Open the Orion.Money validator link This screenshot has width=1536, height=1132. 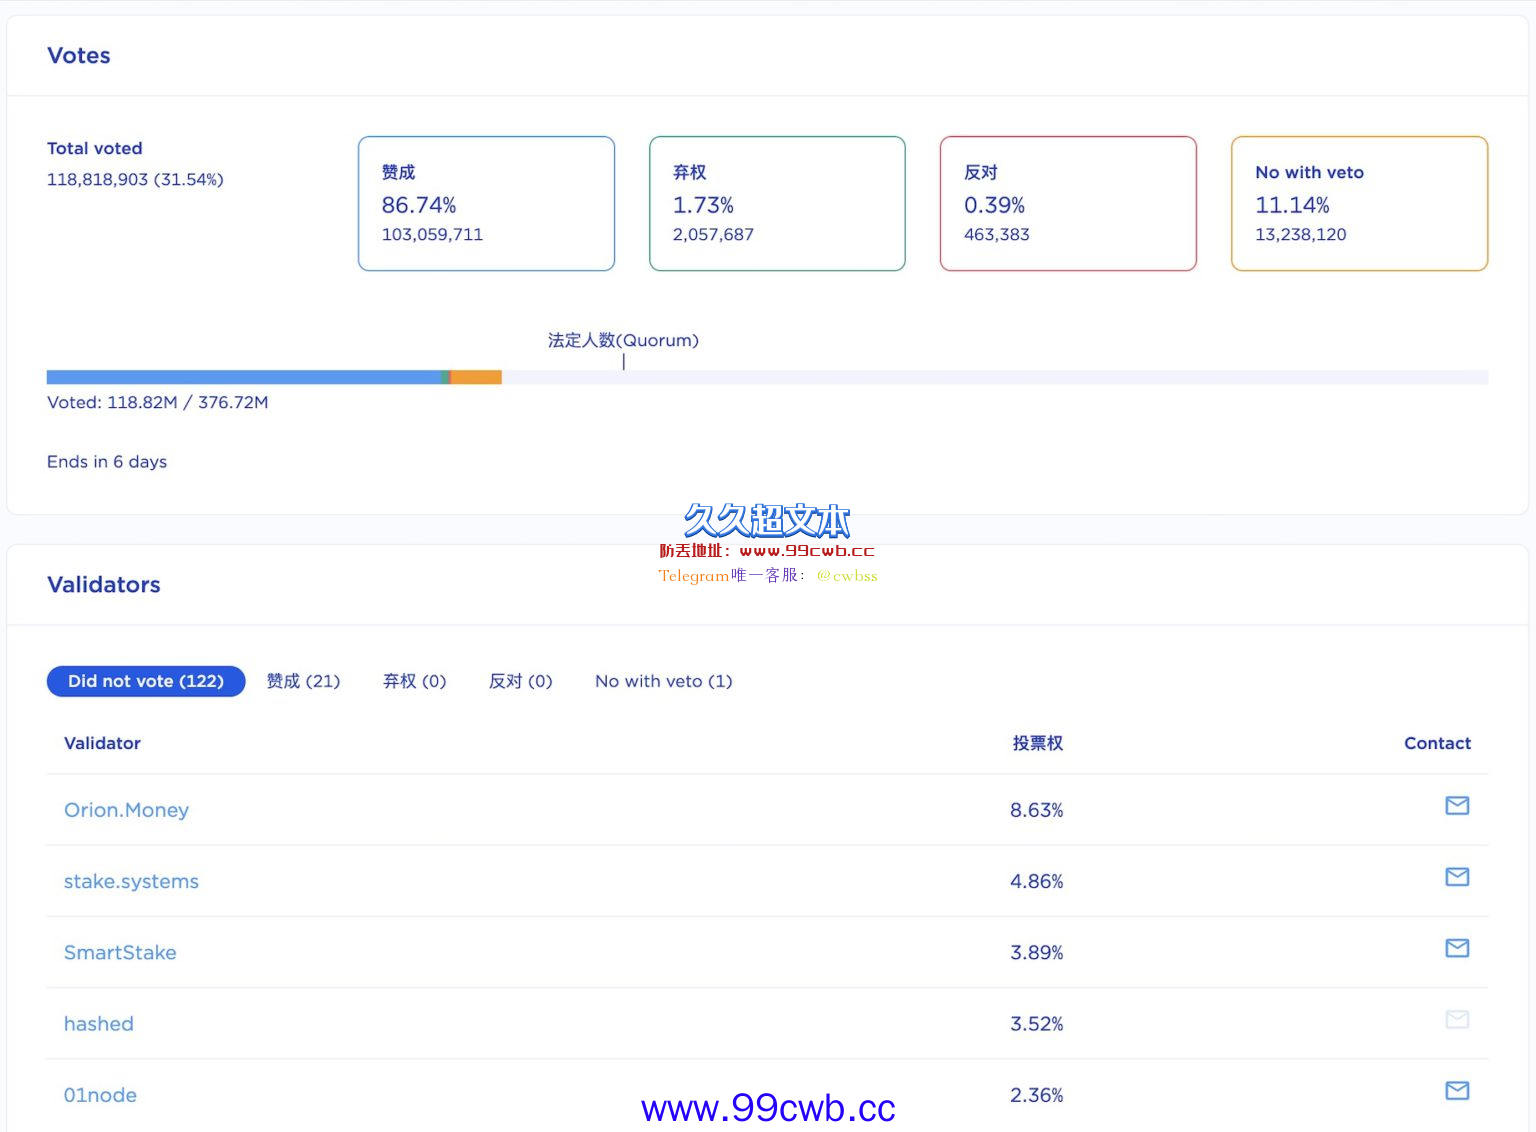pos(126,810)
